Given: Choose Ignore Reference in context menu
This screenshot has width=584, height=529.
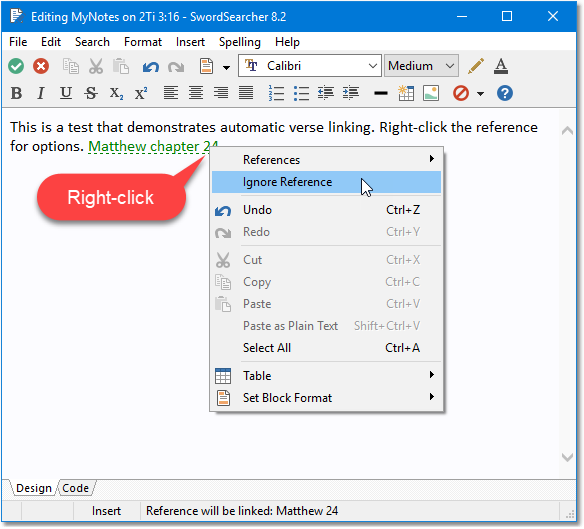Looking at the screenshot, I should click(x=326, y=182).
